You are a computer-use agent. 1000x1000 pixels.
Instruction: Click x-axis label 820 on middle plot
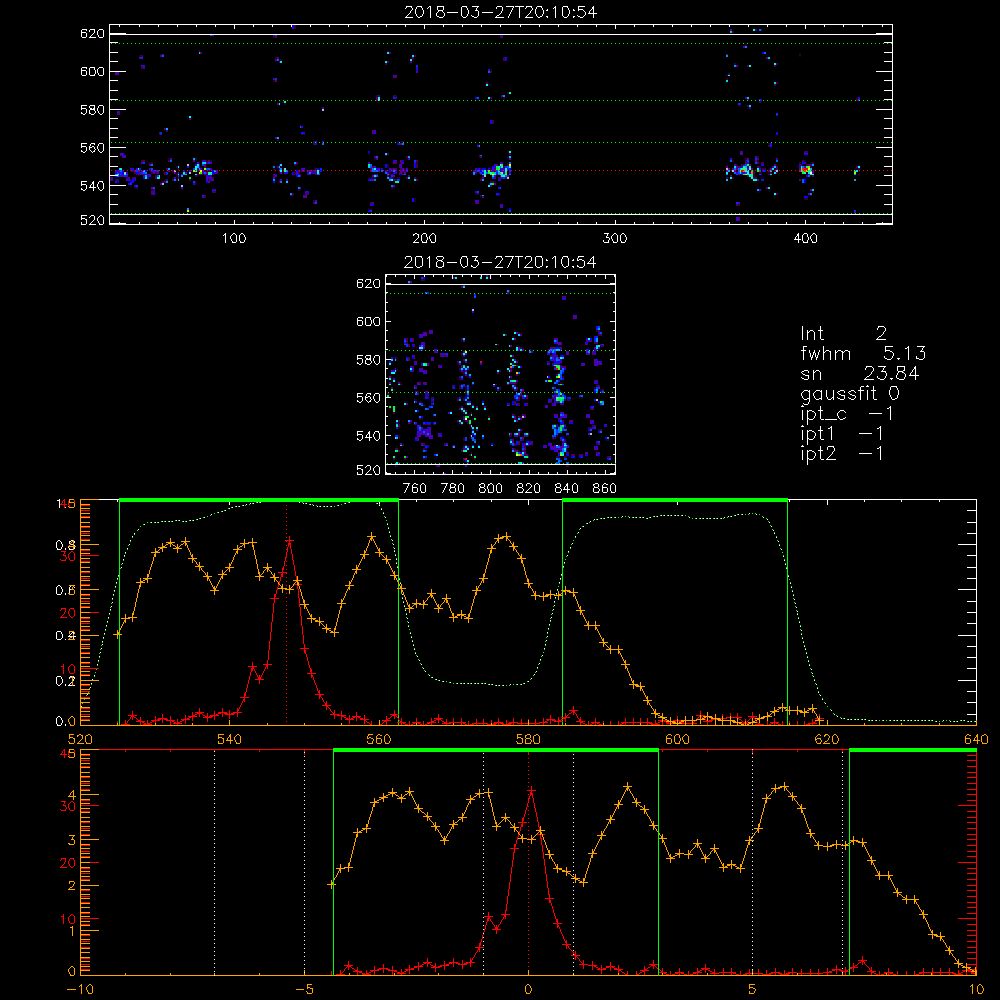coord(529,489)
